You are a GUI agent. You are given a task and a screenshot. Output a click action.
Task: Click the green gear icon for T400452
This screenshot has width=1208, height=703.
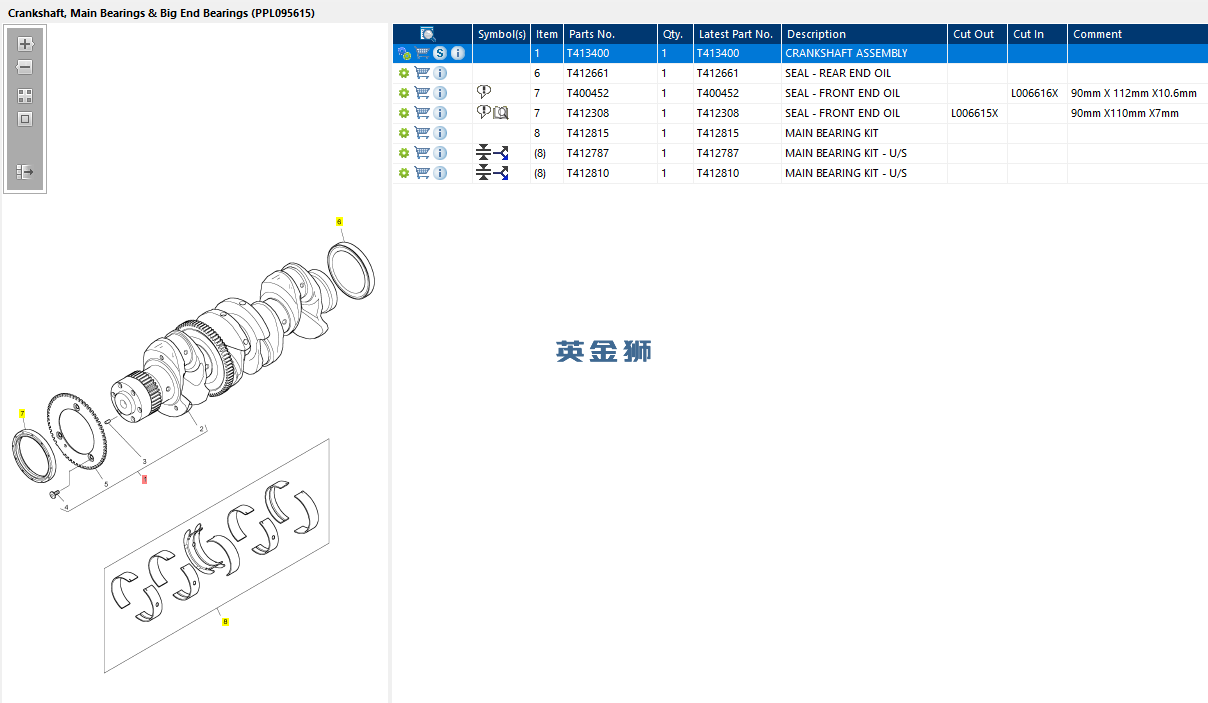[404, 93]
